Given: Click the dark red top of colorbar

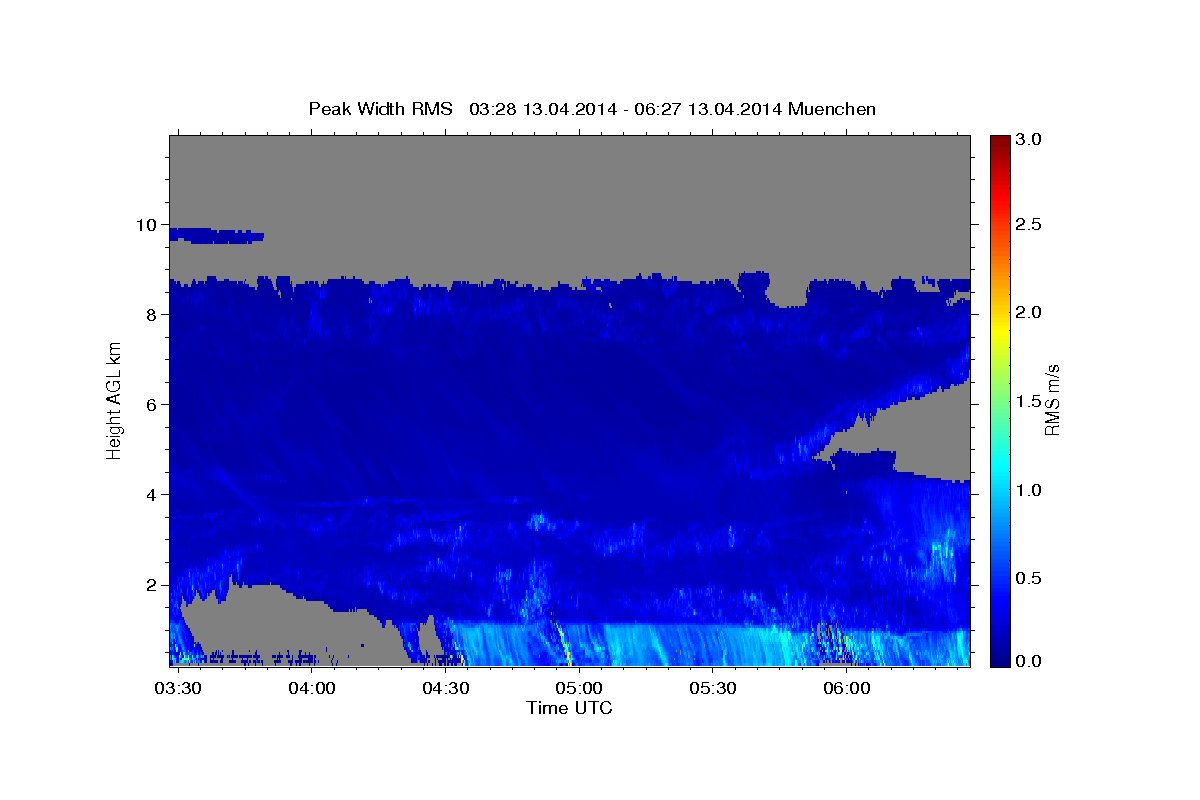Looking at the screenshot, I should tap(998, 142).
